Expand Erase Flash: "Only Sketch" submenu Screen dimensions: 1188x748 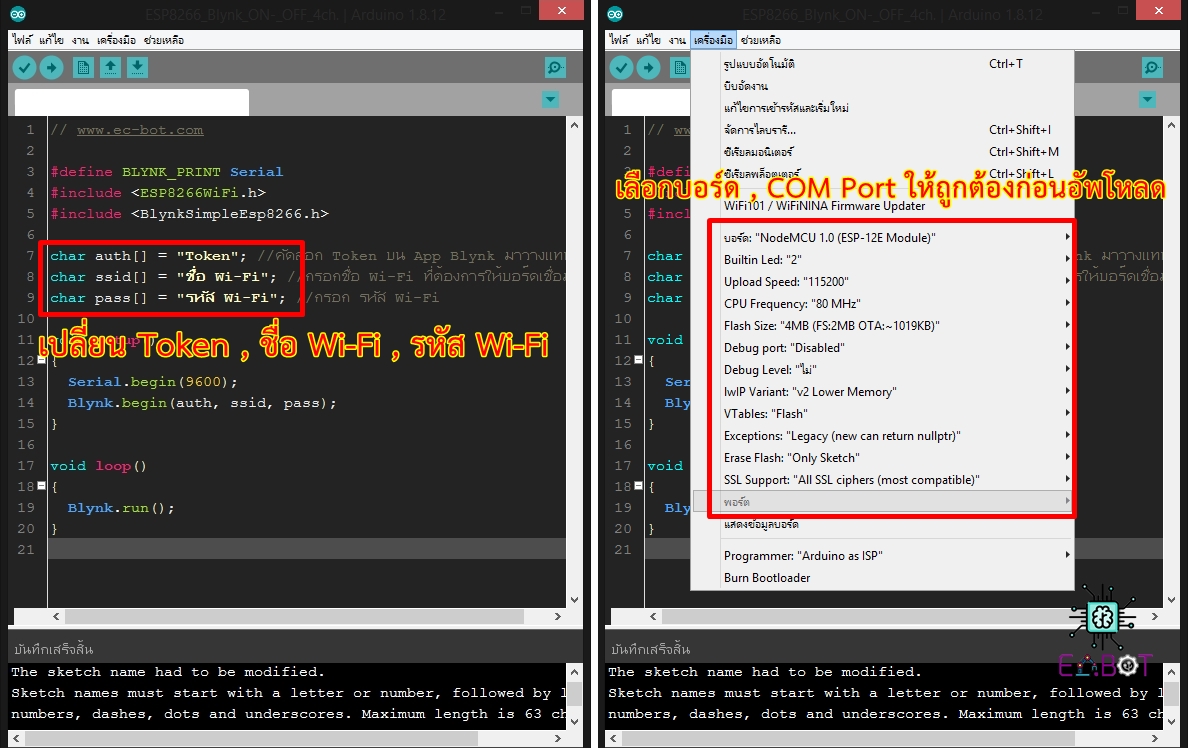point(883,457)
